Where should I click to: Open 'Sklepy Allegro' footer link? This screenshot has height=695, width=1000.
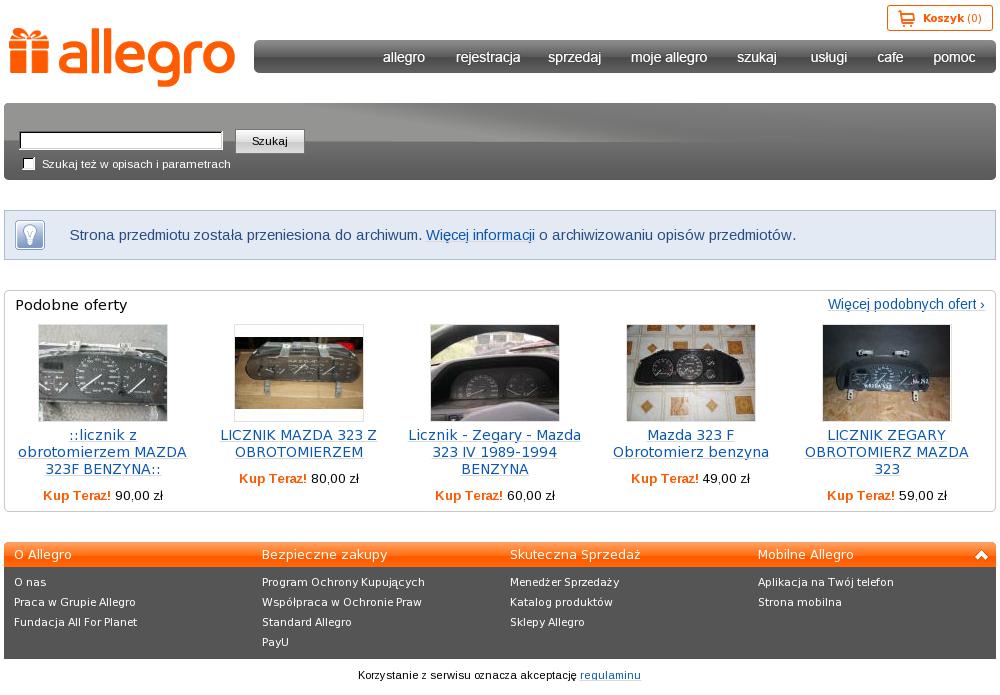(x=547, y=622)
